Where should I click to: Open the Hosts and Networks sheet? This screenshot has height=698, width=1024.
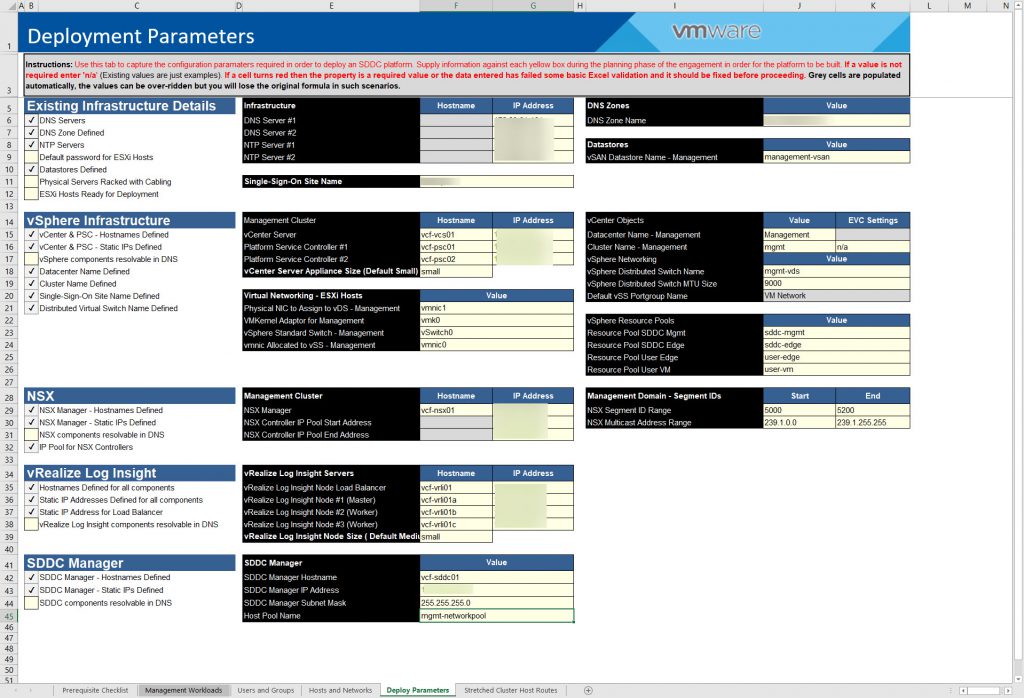(x=339, y=689)
